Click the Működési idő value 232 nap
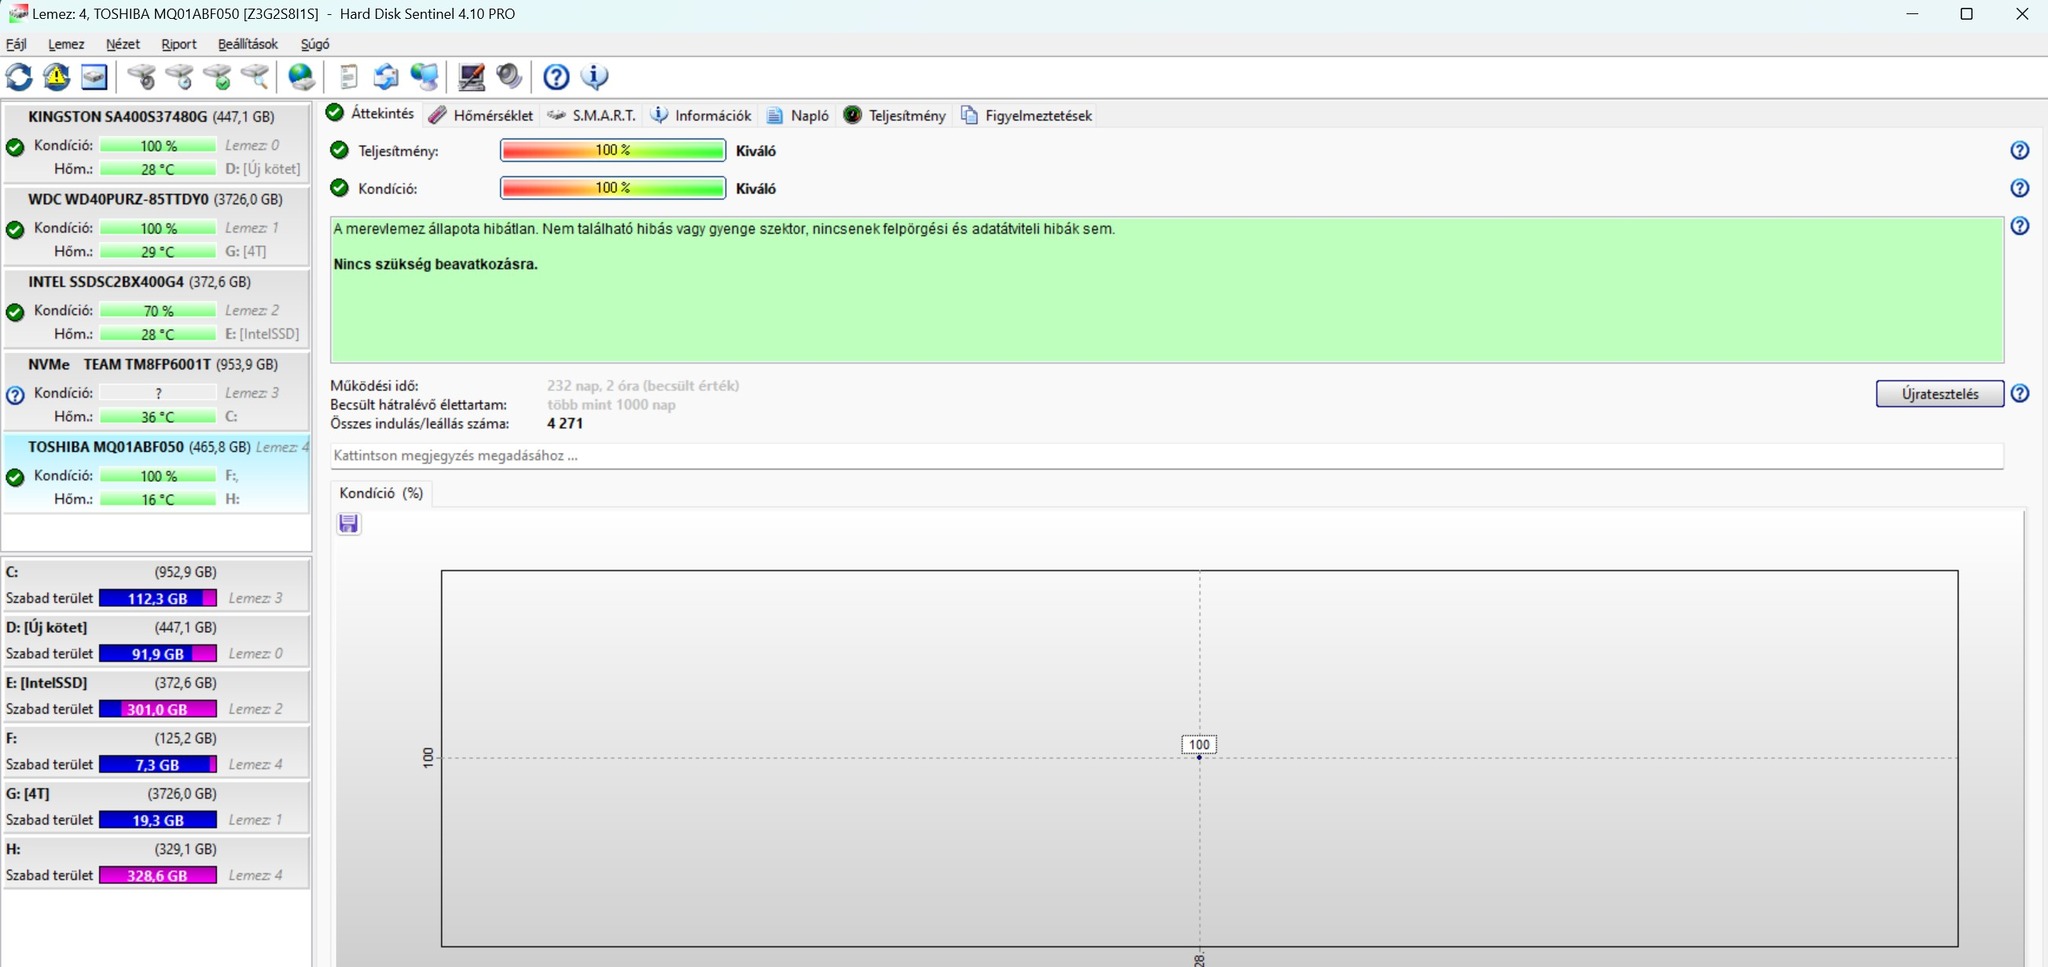The image size is (2048, 967). (643, 386)
